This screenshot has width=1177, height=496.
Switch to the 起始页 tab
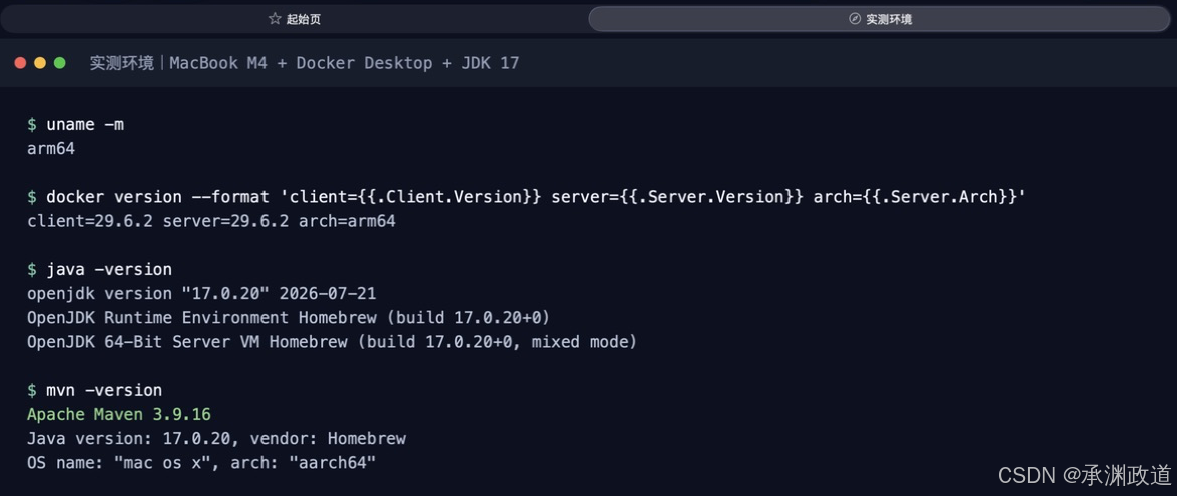point(294,19)
